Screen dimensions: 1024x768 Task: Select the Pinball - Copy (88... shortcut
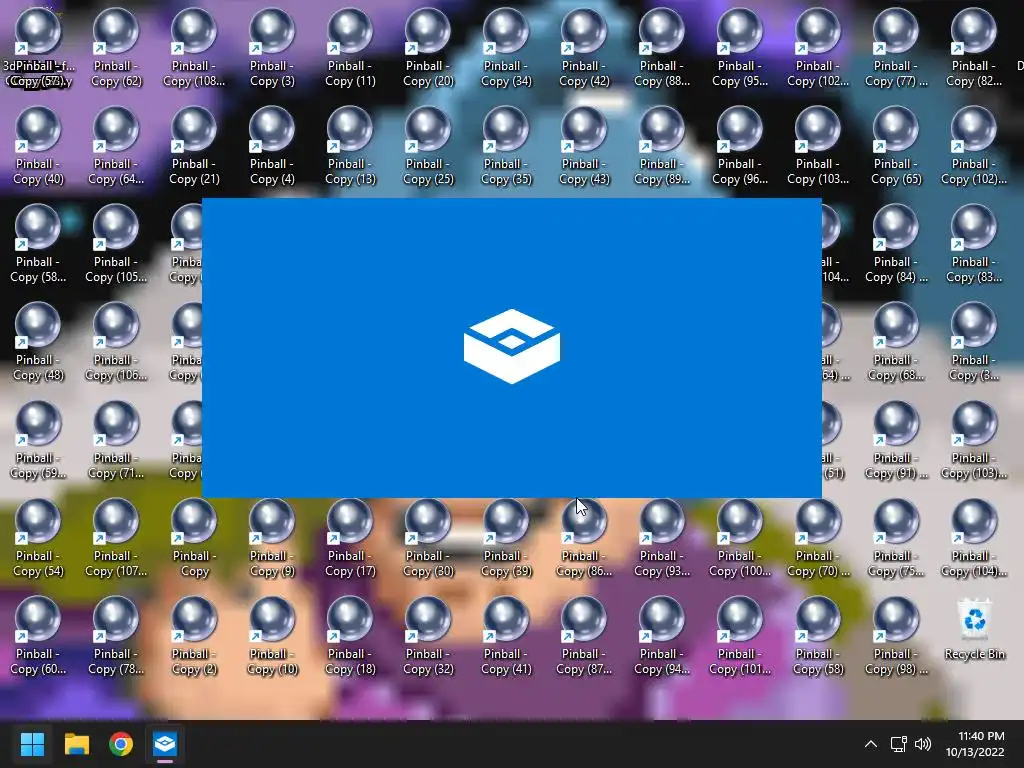tap(662, 48)
